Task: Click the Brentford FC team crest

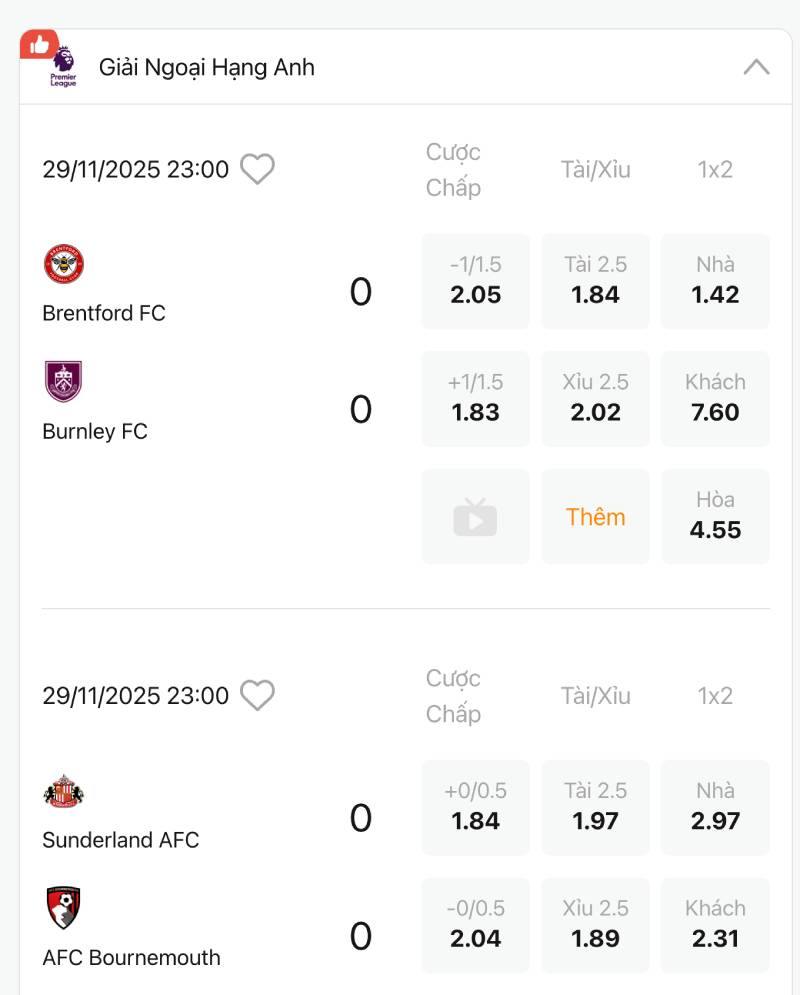Action: click(63, 264)
